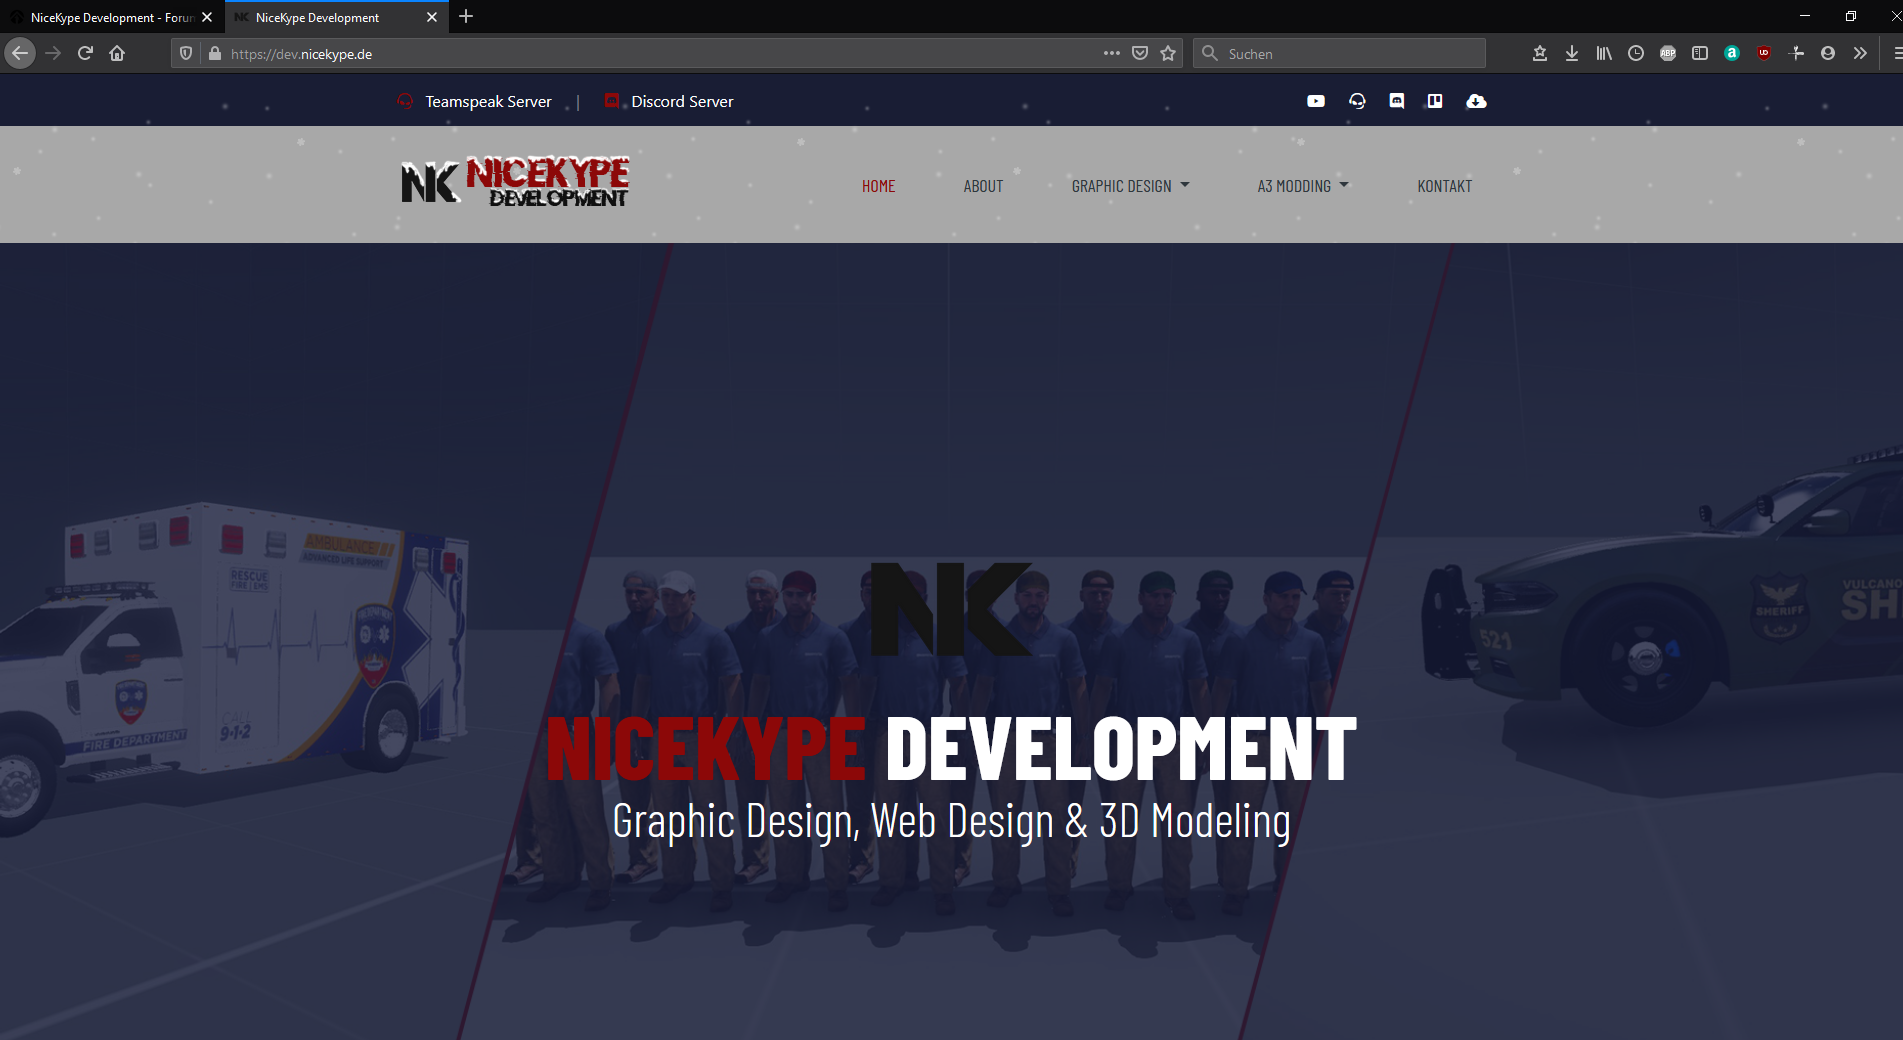Open the Discord icon in header

(x=1397, y=101)
